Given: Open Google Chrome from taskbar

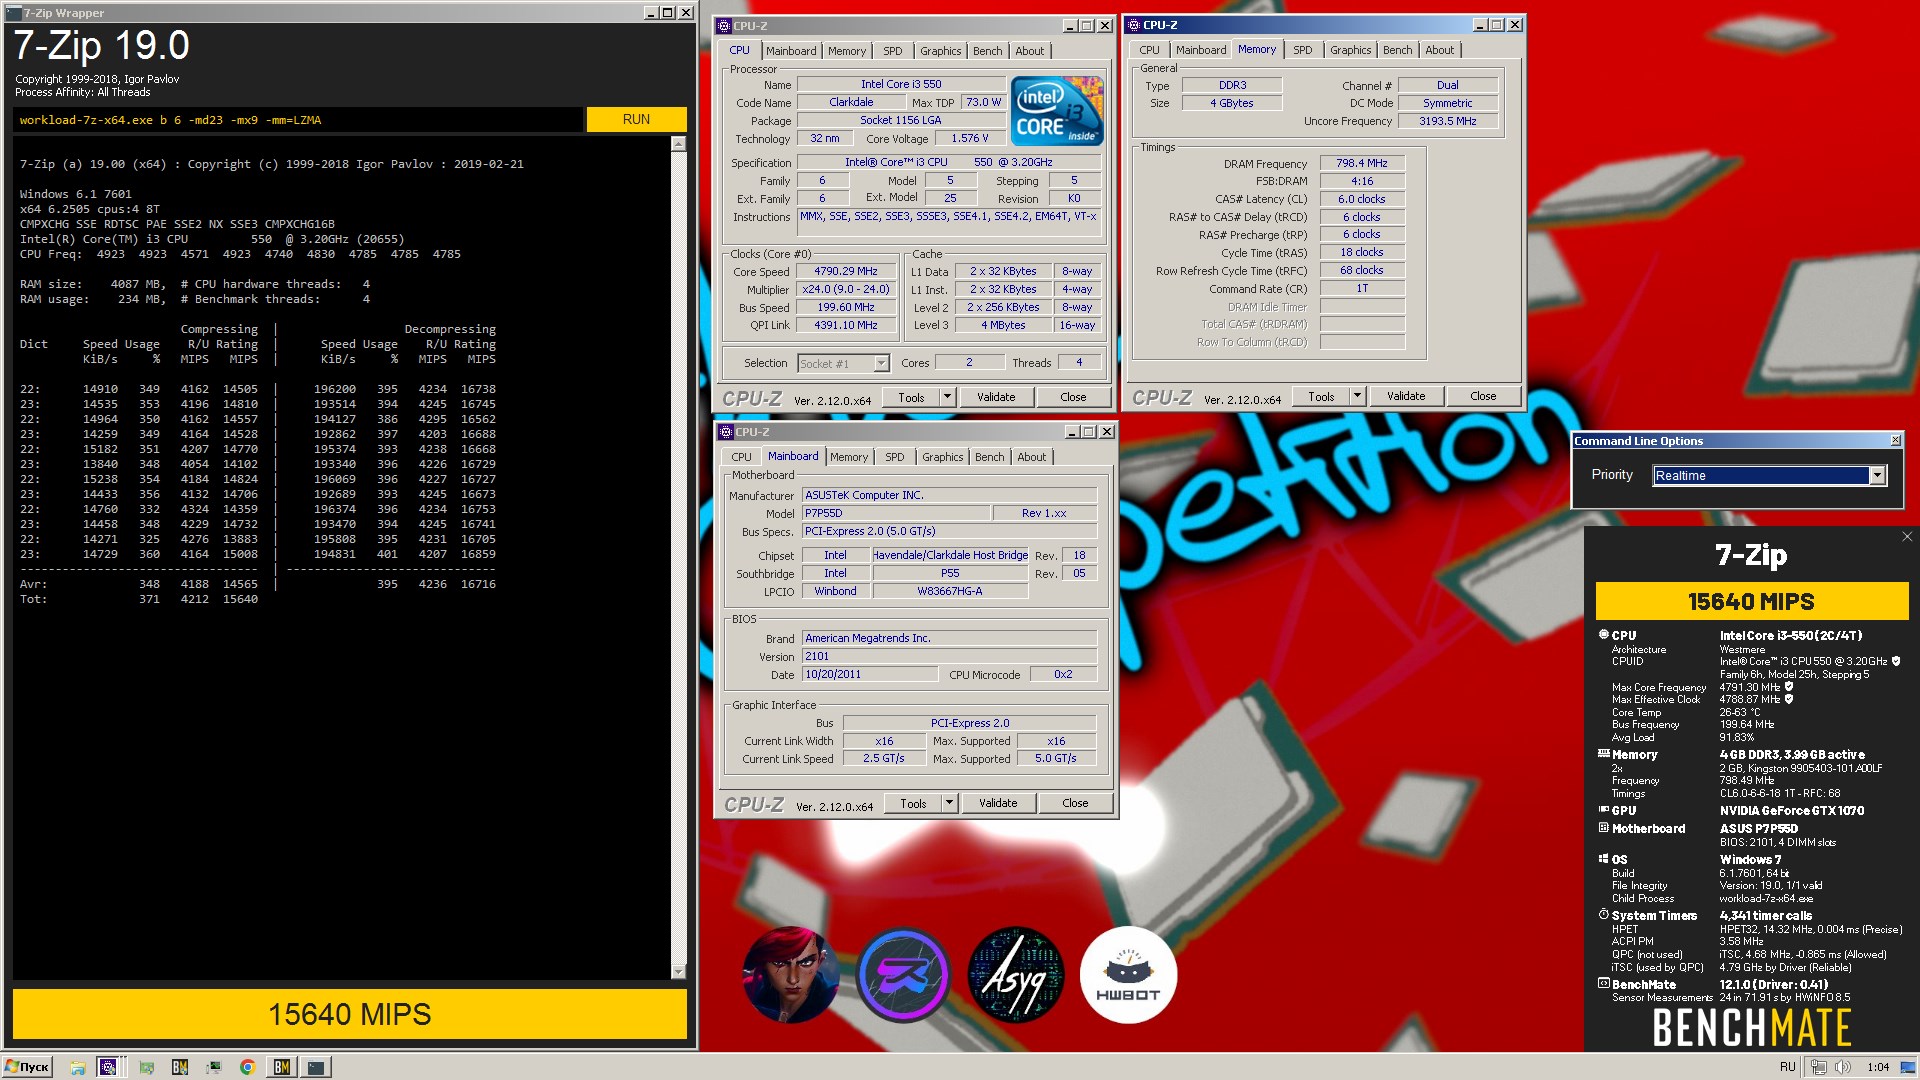Looking at the screenshot, I should tap(247, 1067).
